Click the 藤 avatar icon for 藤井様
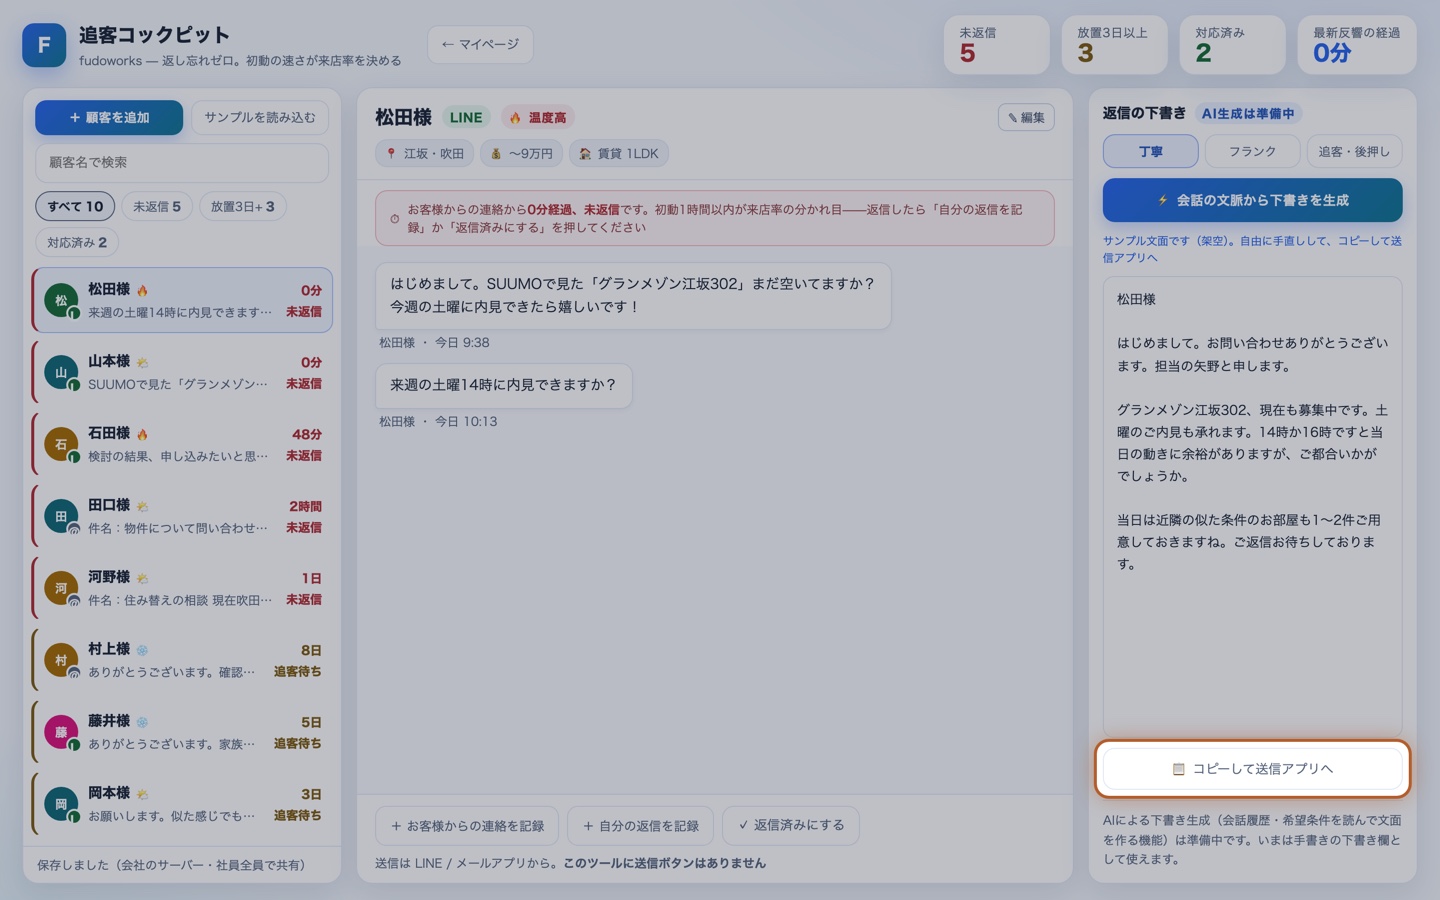This screenshot has width=1440, height=900. (x=61, y=732)
